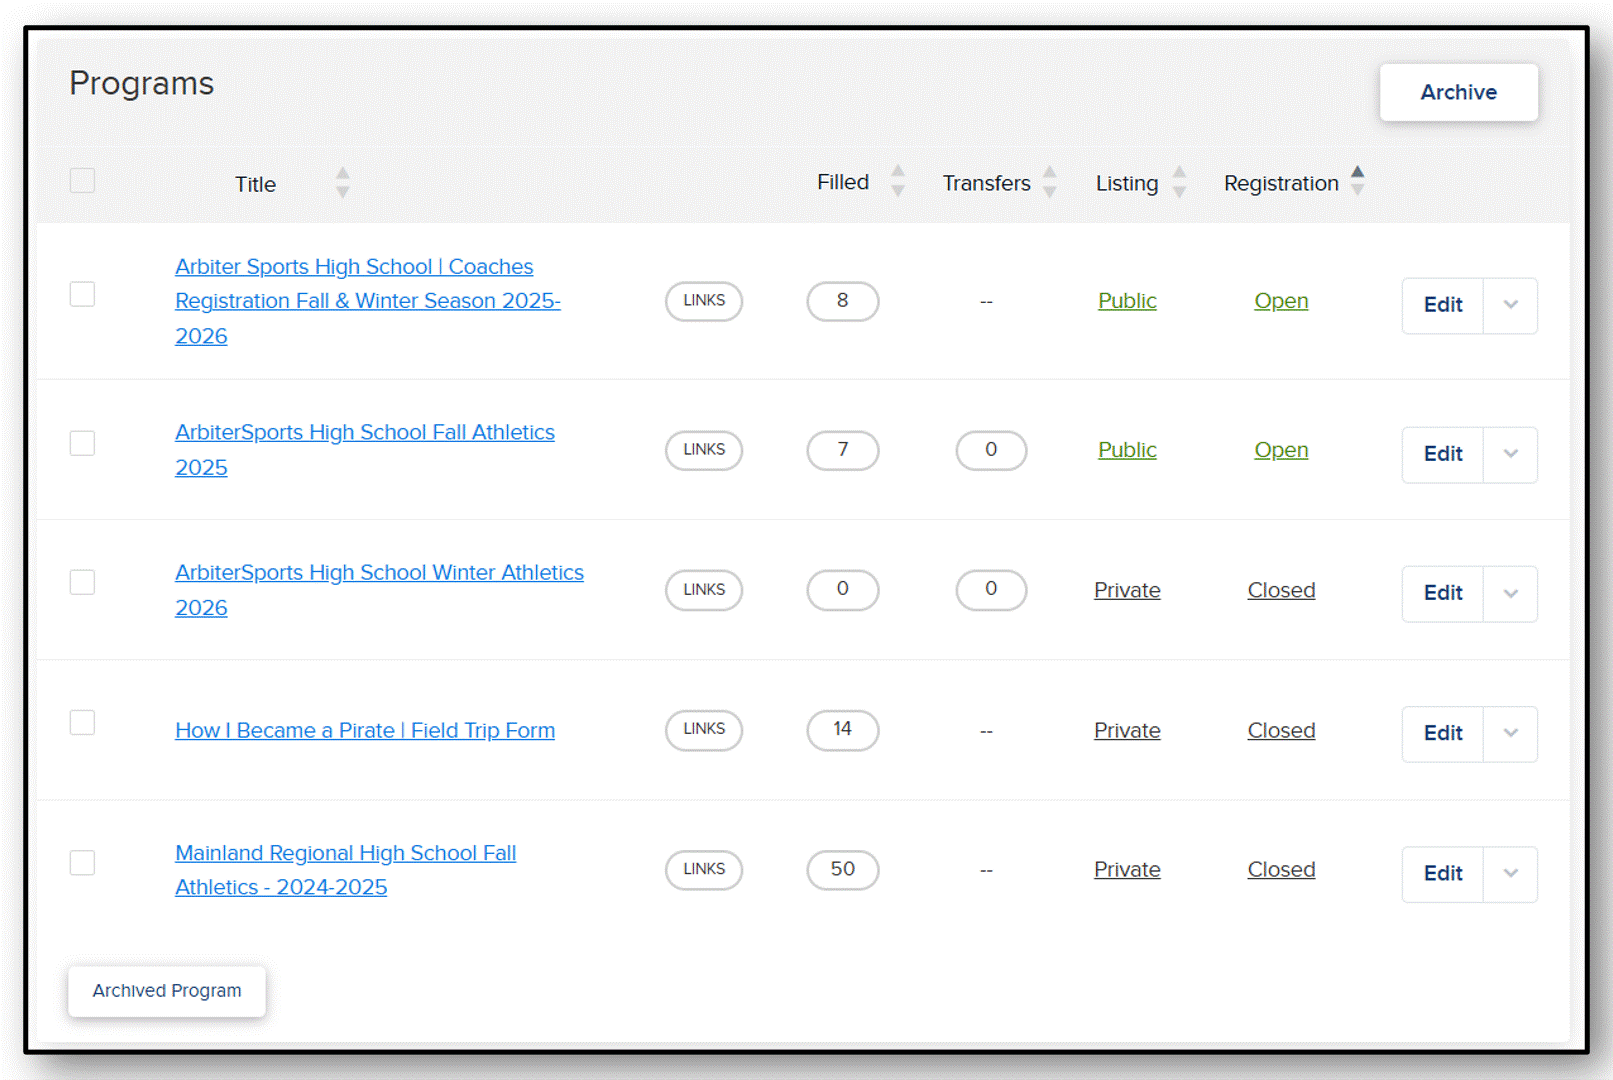The image size is (1613, 1080).
Task: Open ArbiterSports High School Fall Athletics 2025
Action: tap(365, 450)
